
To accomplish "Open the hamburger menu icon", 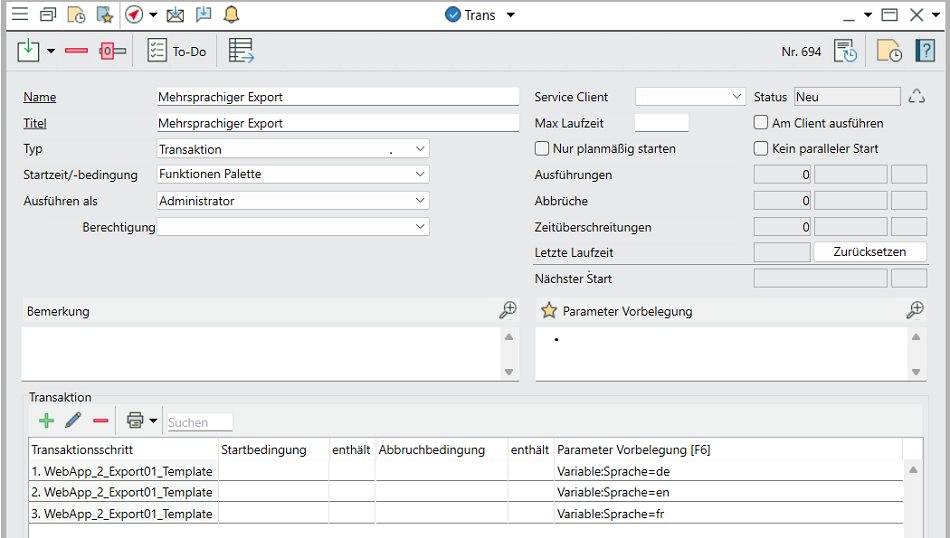I will pyautogui.click(x=19, y=15).
